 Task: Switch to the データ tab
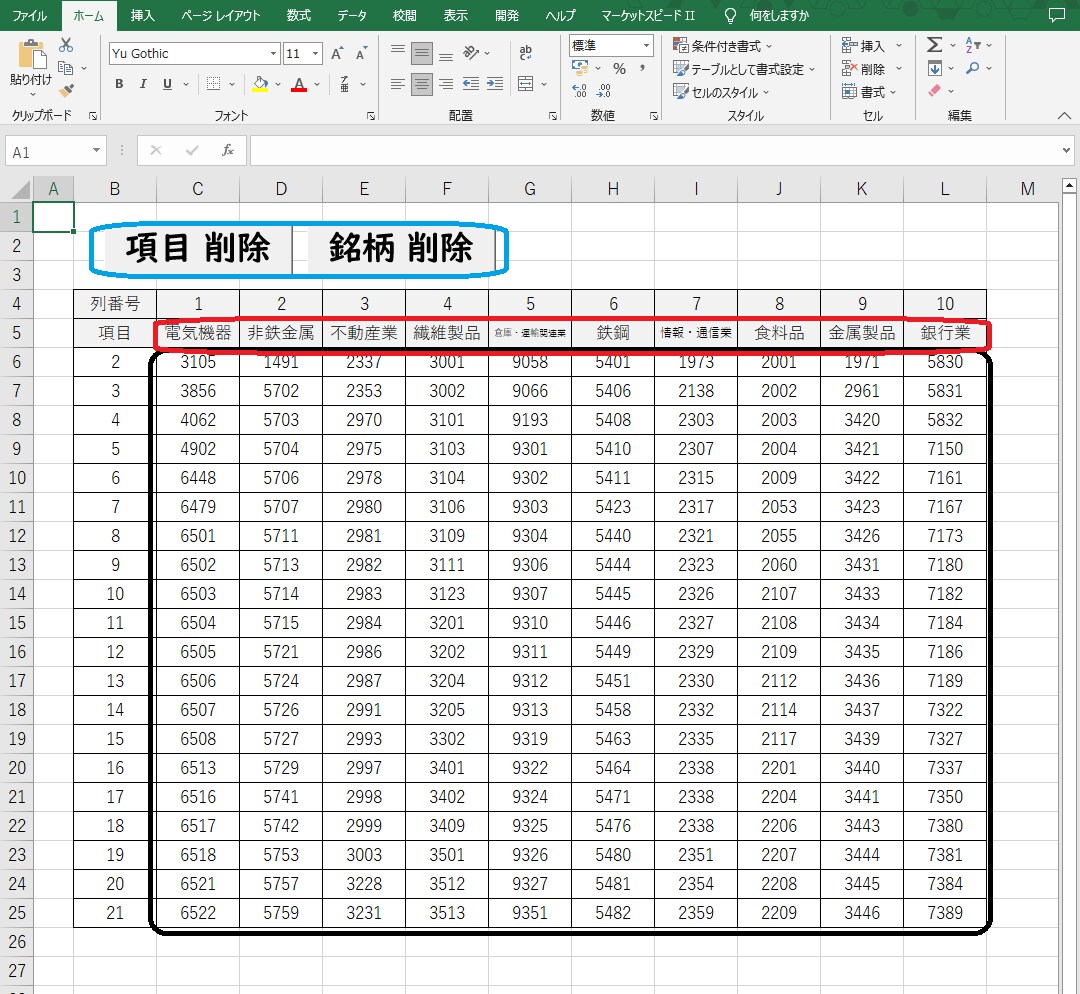click(x=352, y=15)
